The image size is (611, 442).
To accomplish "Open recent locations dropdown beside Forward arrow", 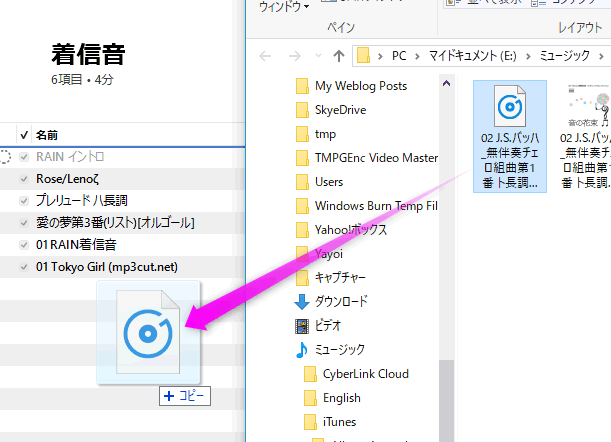I will pos(317,55).
